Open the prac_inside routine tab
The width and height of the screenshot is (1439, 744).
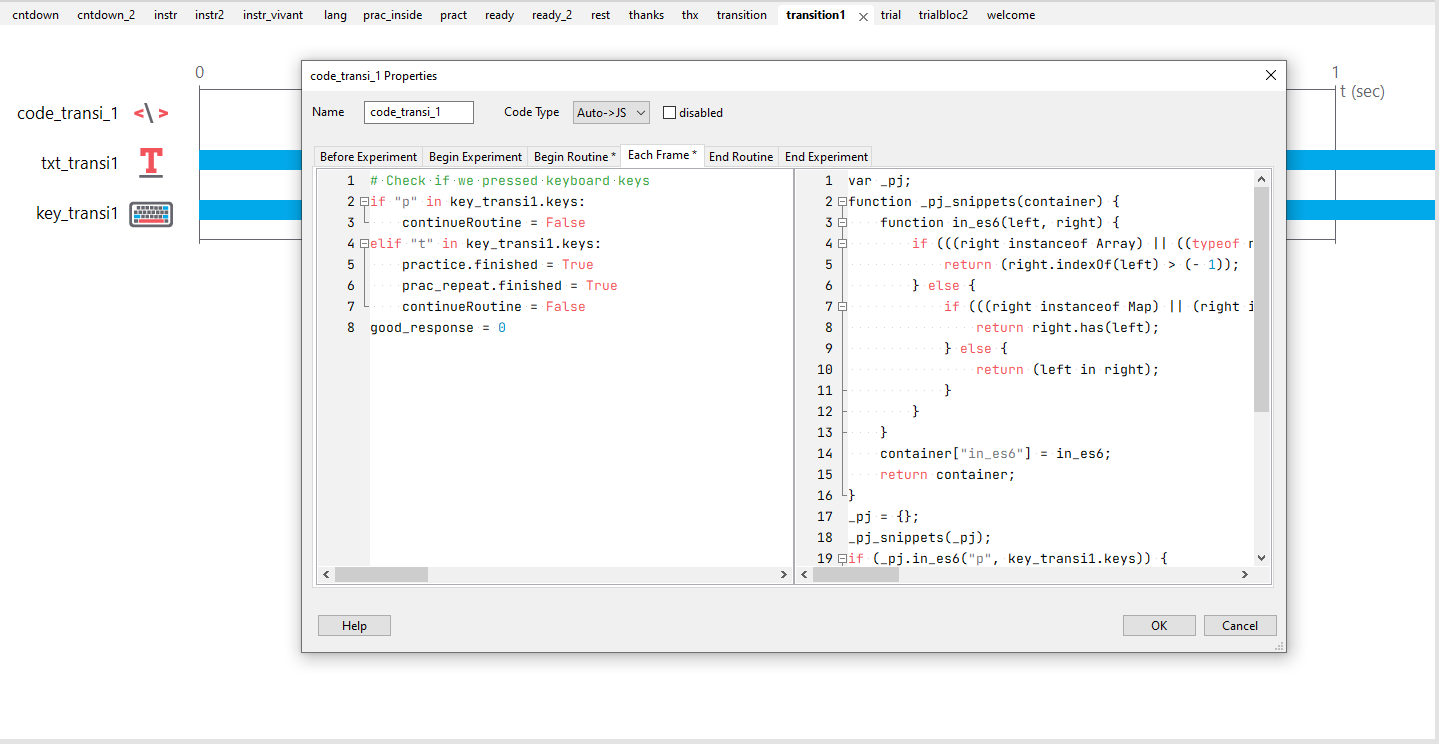click(x=393, y=15)
